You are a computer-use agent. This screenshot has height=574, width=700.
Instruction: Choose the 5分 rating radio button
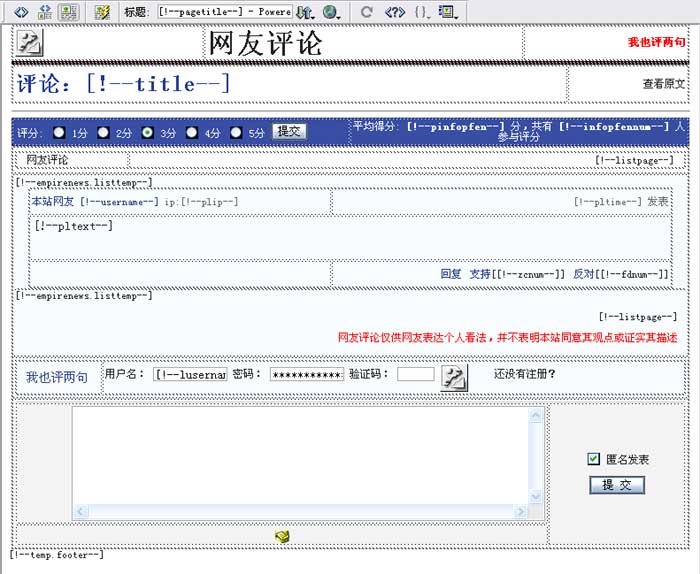(236, 132)
